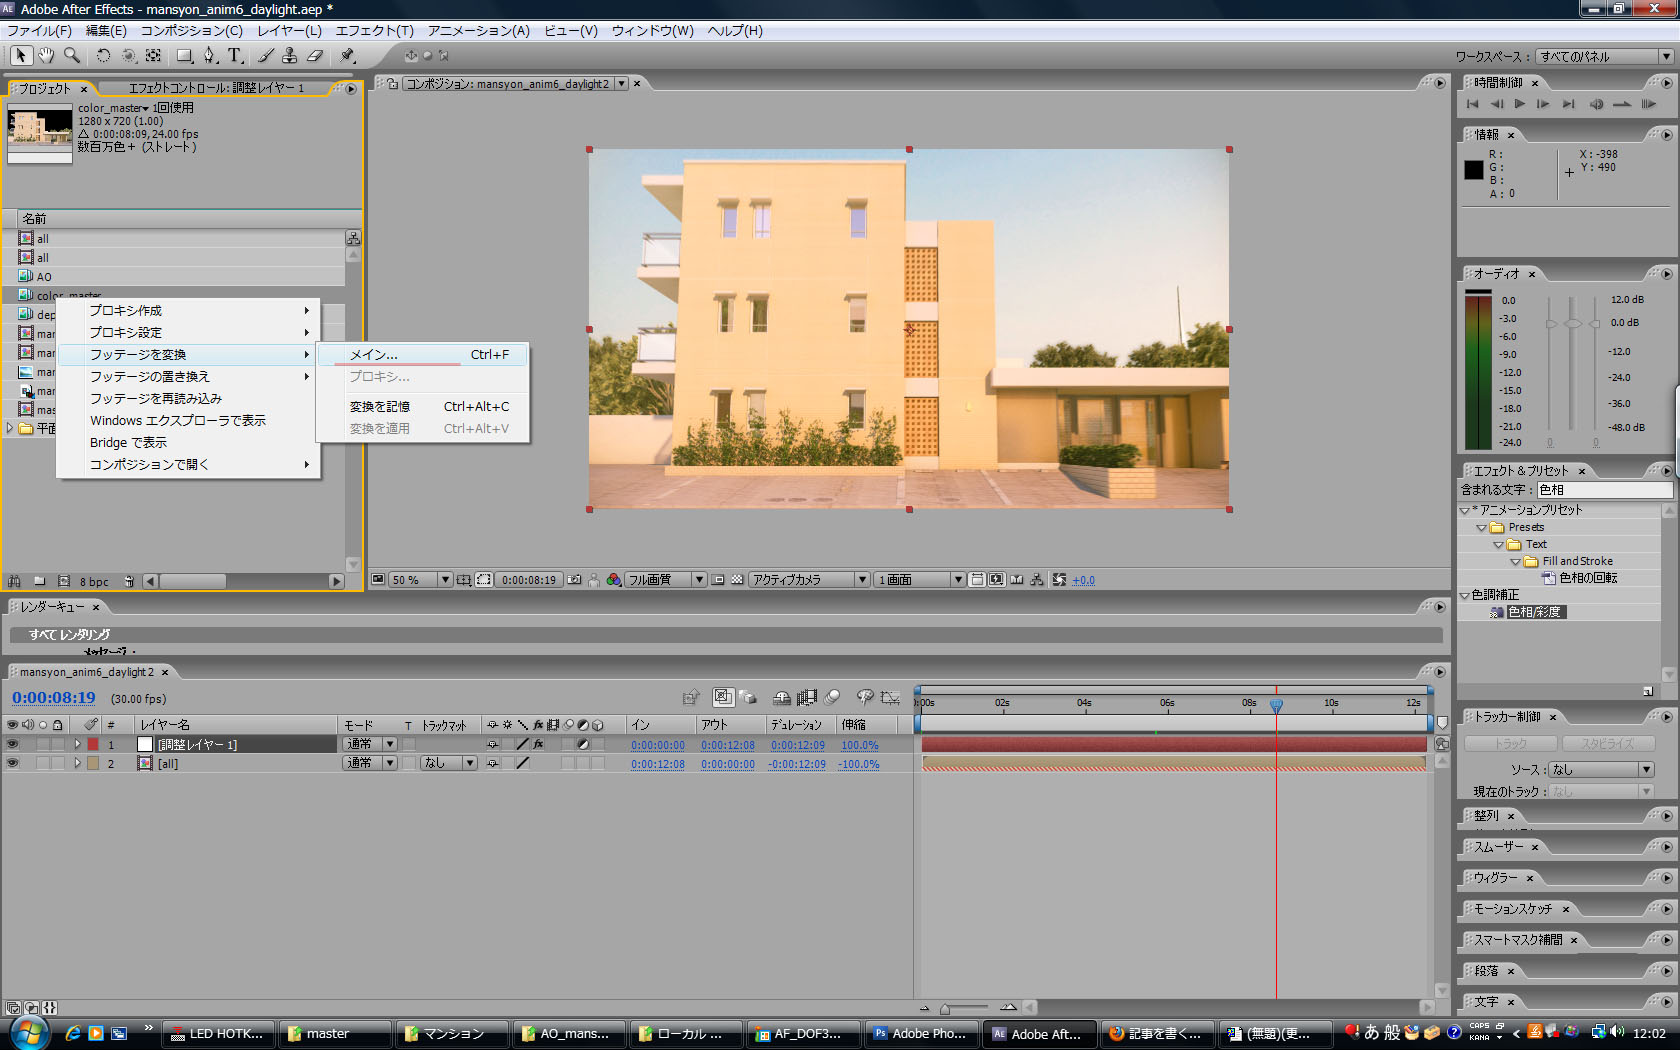
Task: Select the Eraser tool
Action: (315, 56)
